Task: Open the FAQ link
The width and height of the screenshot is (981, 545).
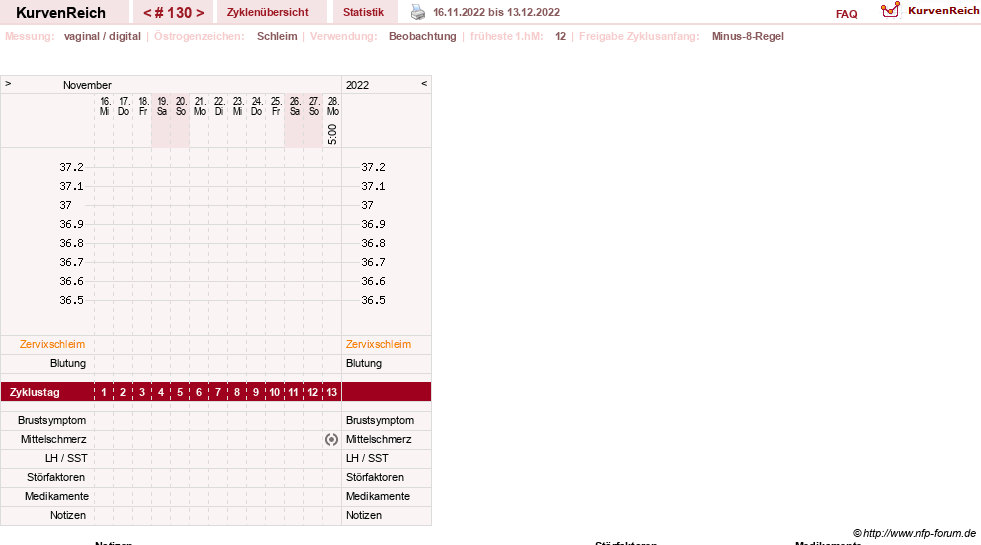Action: tap(846, 14)
